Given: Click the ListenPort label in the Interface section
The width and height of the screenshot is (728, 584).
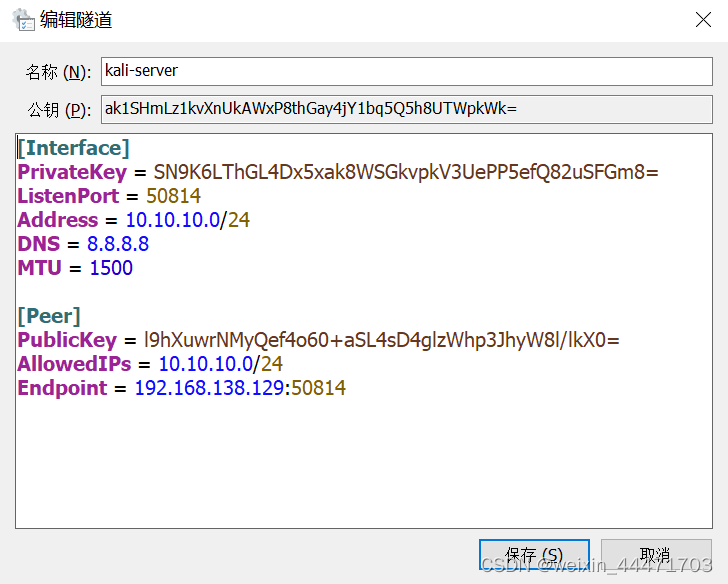Looking at the screenshot, I should coord(68,196).
